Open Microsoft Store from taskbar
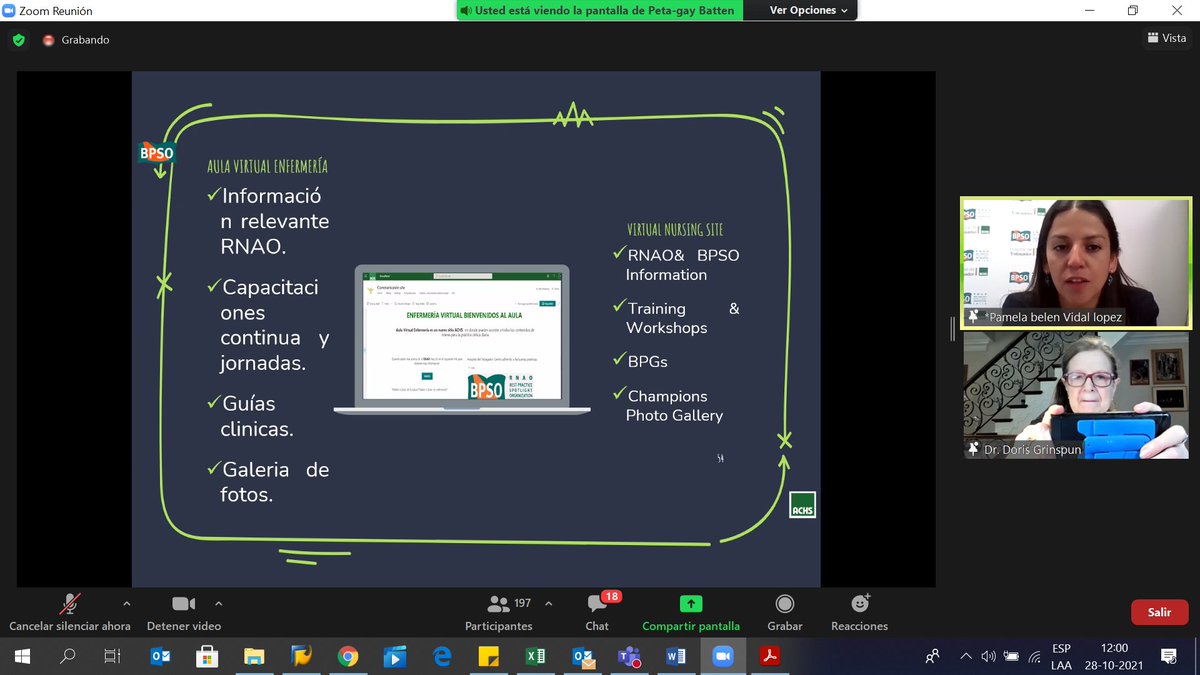 207,656
